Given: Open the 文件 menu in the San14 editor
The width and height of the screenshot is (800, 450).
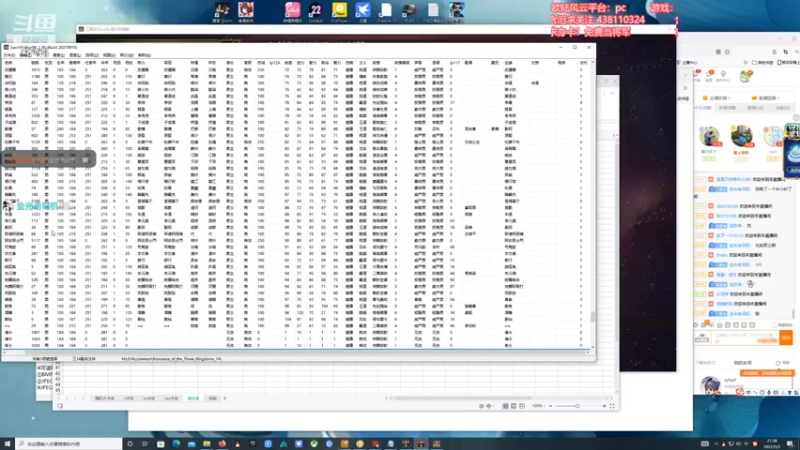Looking at the screenshot, I should coord(9,55).
